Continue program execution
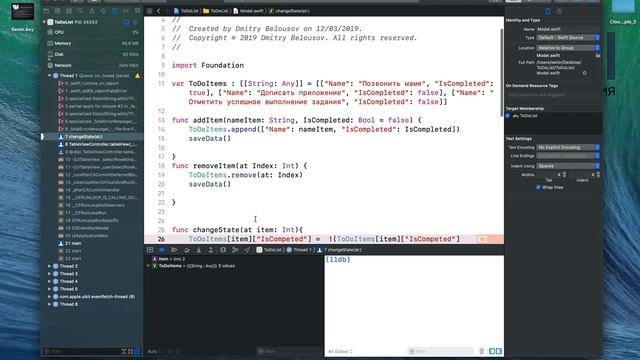 174,250
